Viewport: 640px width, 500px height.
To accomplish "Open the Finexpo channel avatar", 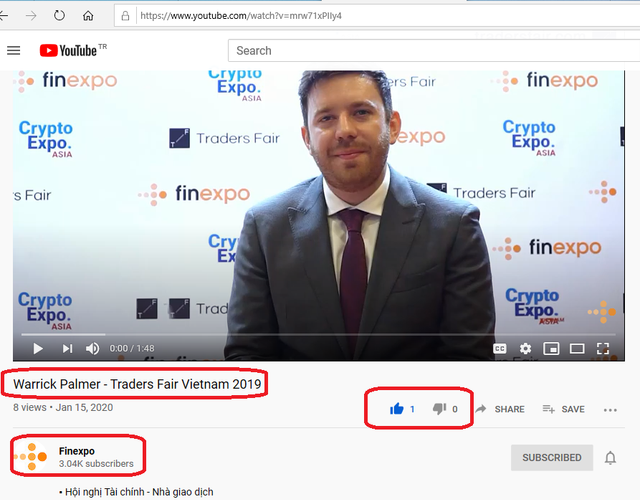I will (x=31, y=457).
